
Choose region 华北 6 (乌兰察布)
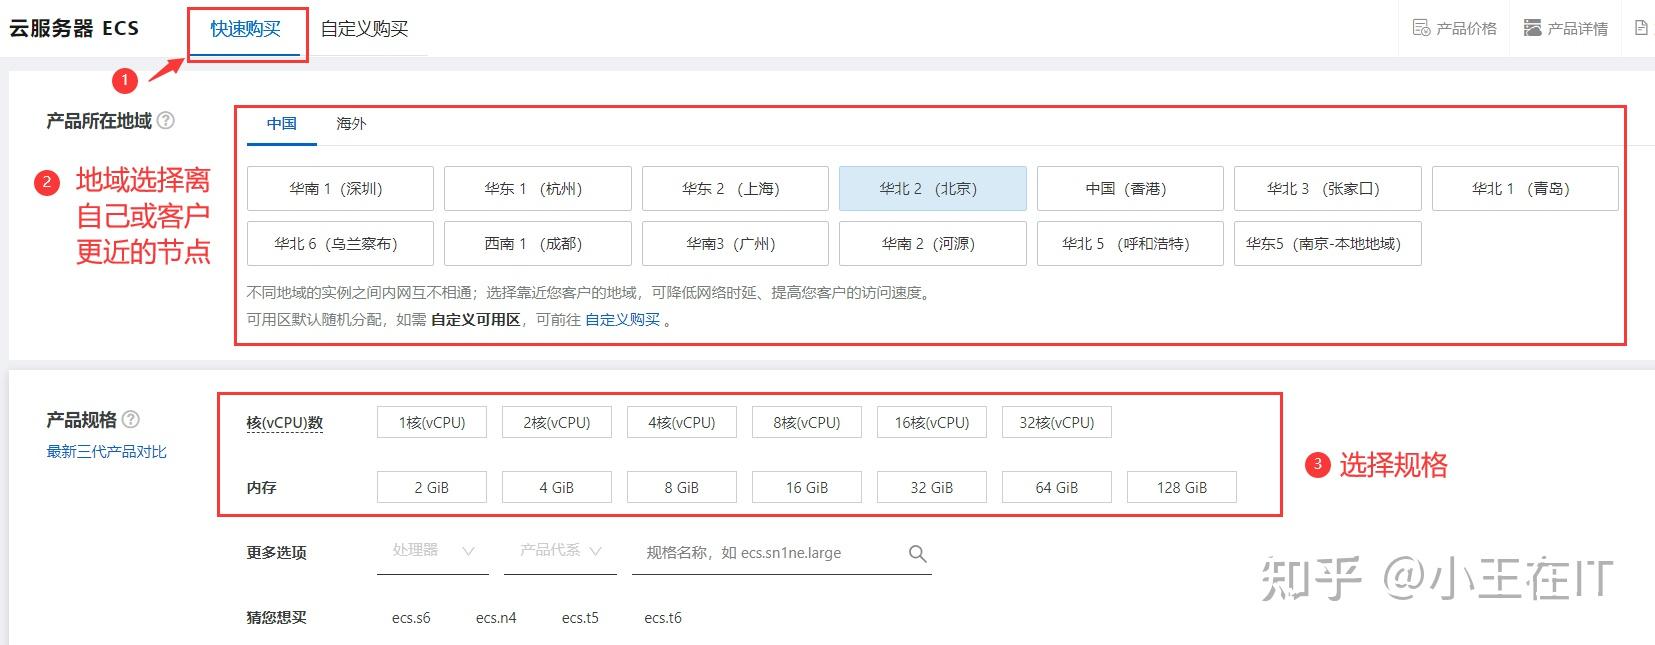coord(340,243)
